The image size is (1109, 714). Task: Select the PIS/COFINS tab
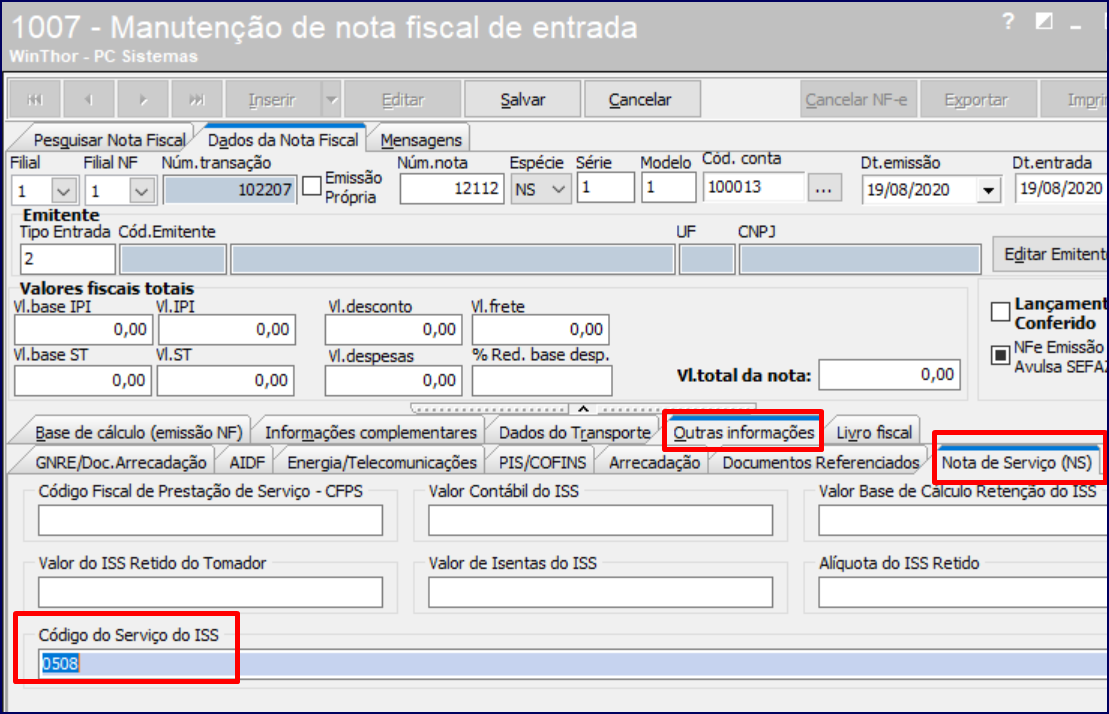(x=542, y=462)
